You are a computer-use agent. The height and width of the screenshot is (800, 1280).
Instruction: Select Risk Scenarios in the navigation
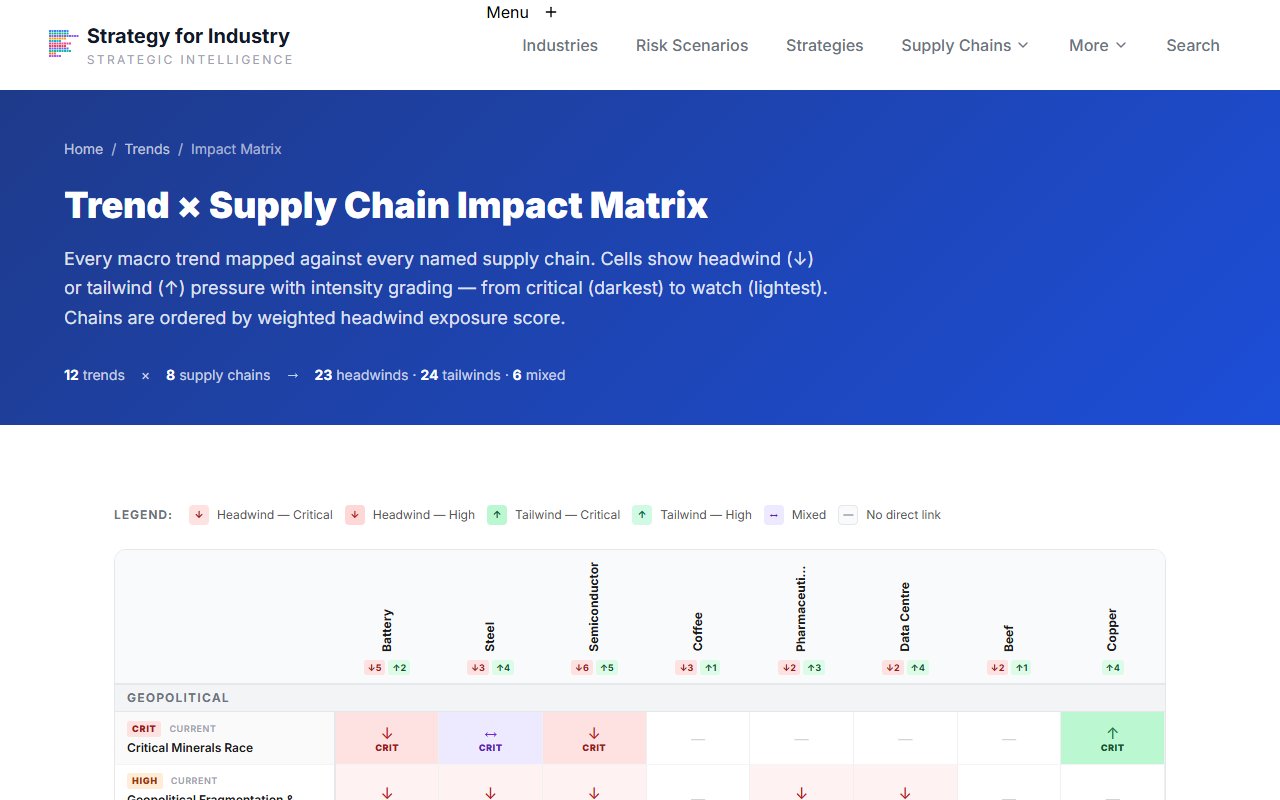692,46
